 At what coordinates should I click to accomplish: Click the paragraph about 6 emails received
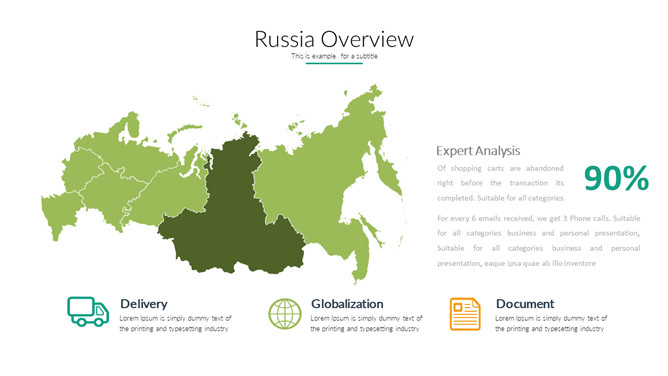click(x=538, y=241)
